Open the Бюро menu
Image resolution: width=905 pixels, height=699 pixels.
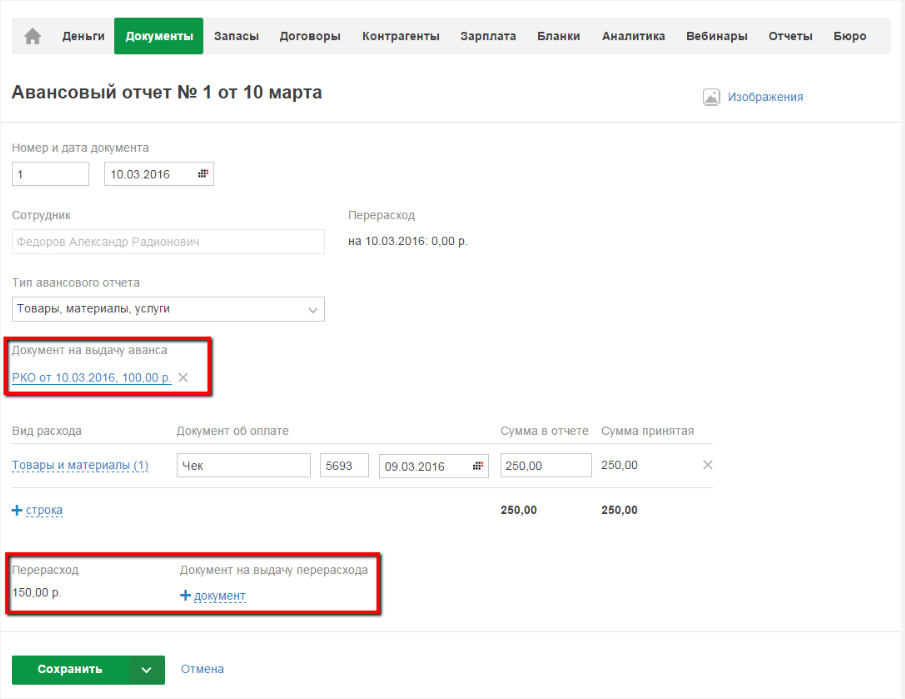pyautogui.click(x=850, y=36)
